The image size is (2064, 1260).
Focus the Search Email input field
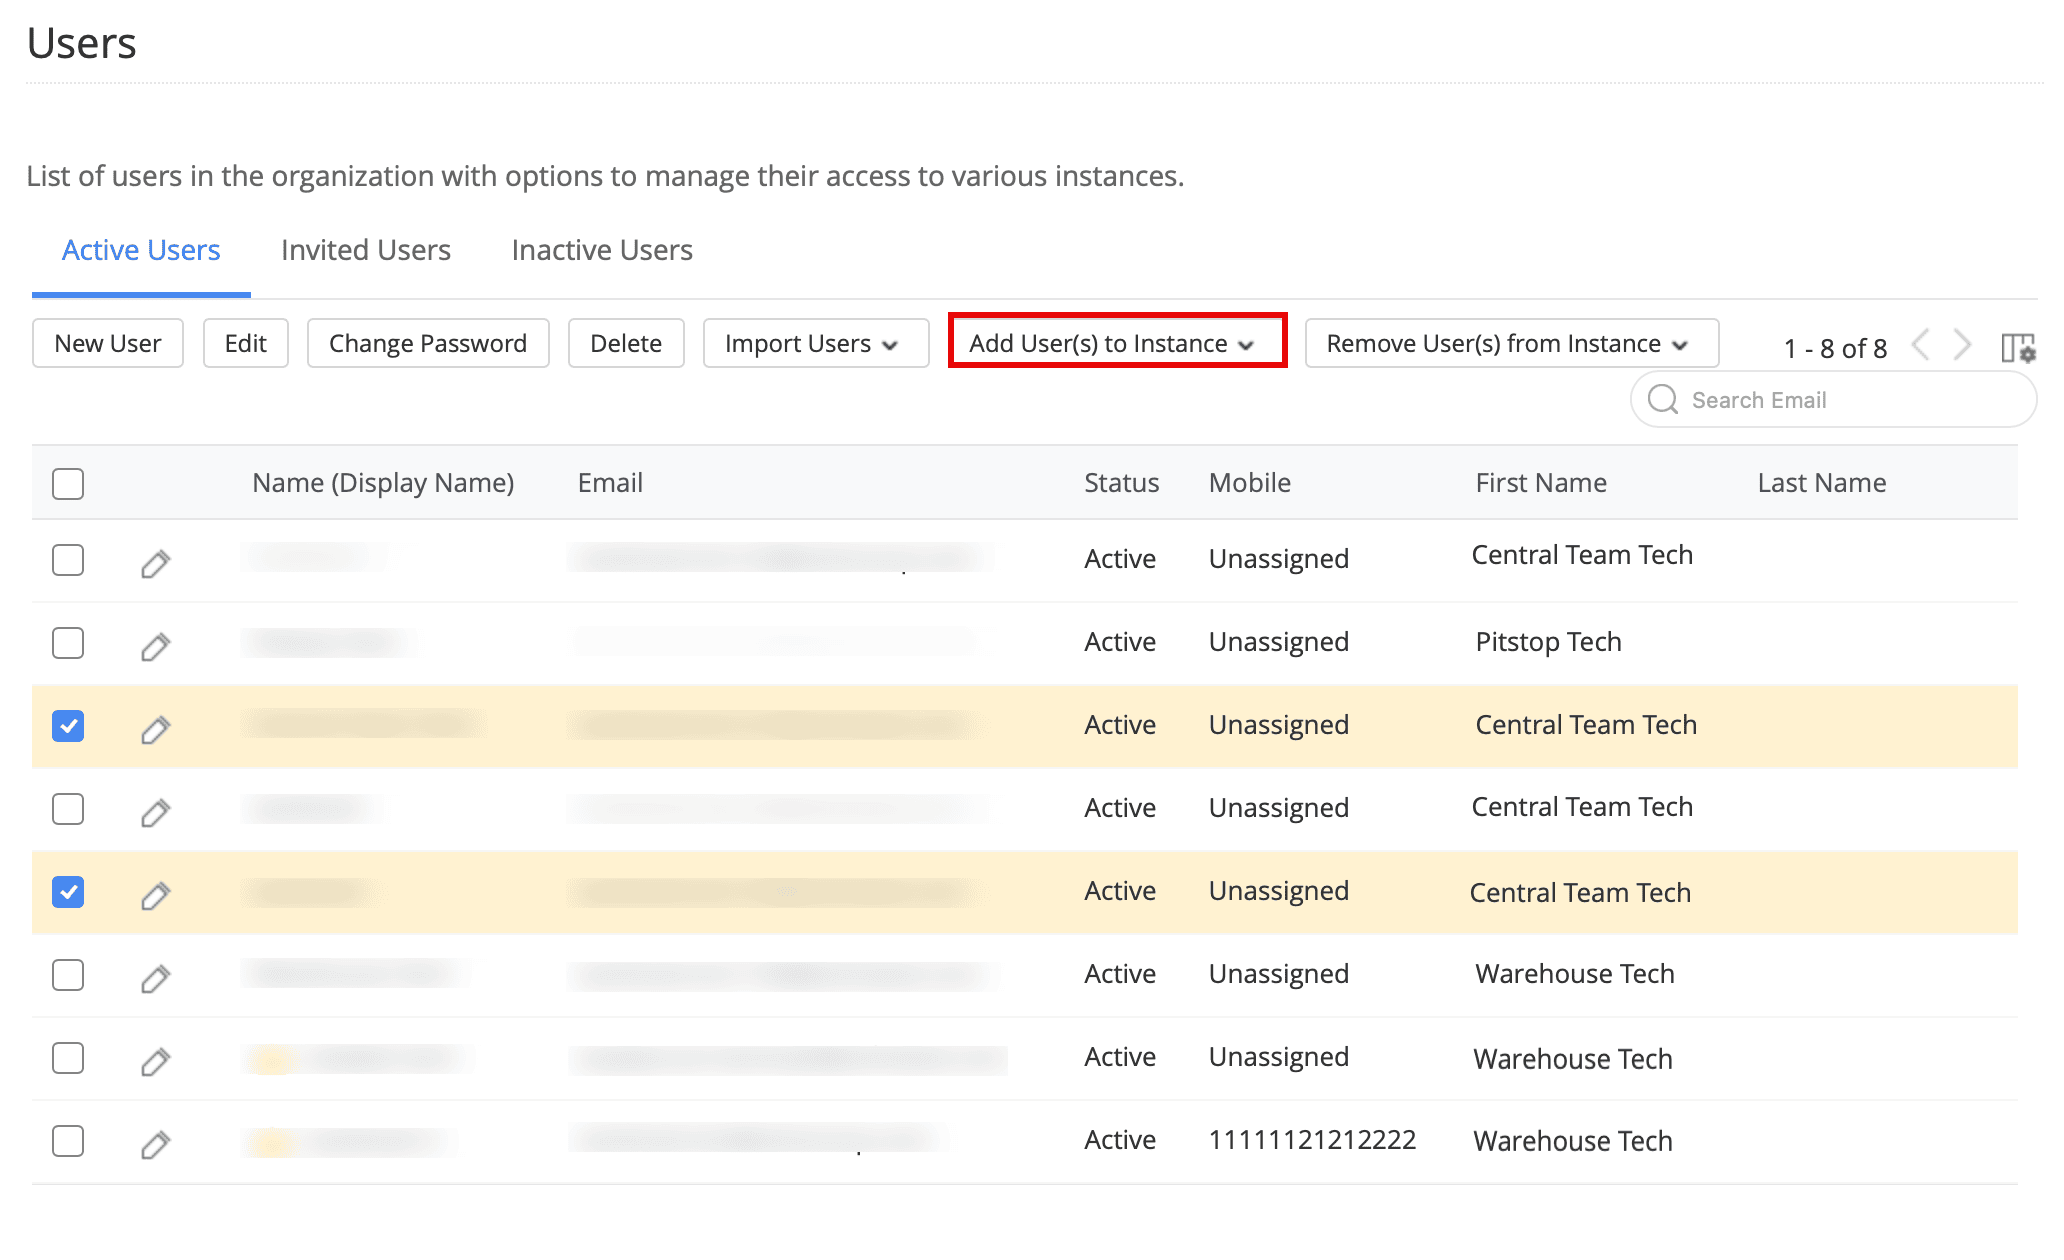[1834, 399]
